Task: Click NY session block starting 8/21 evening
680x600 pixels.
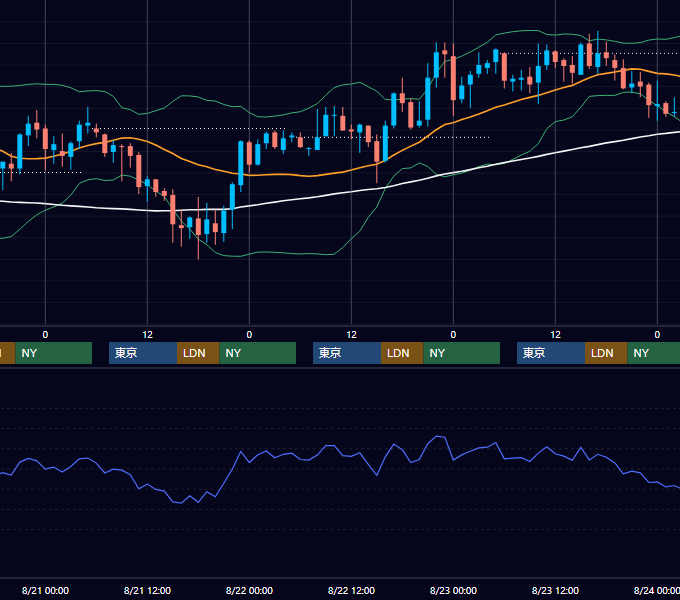Action: [x=258, y=353]
